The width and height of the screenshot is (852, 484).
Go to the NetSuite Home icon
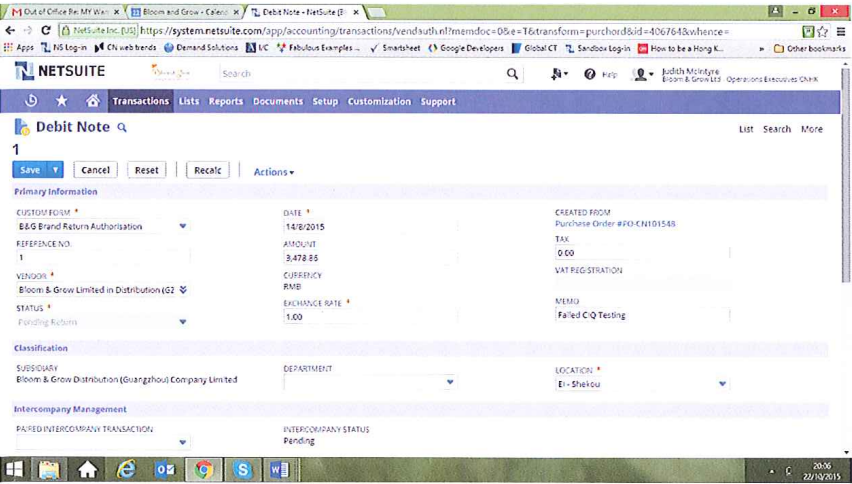coord(93,101)
